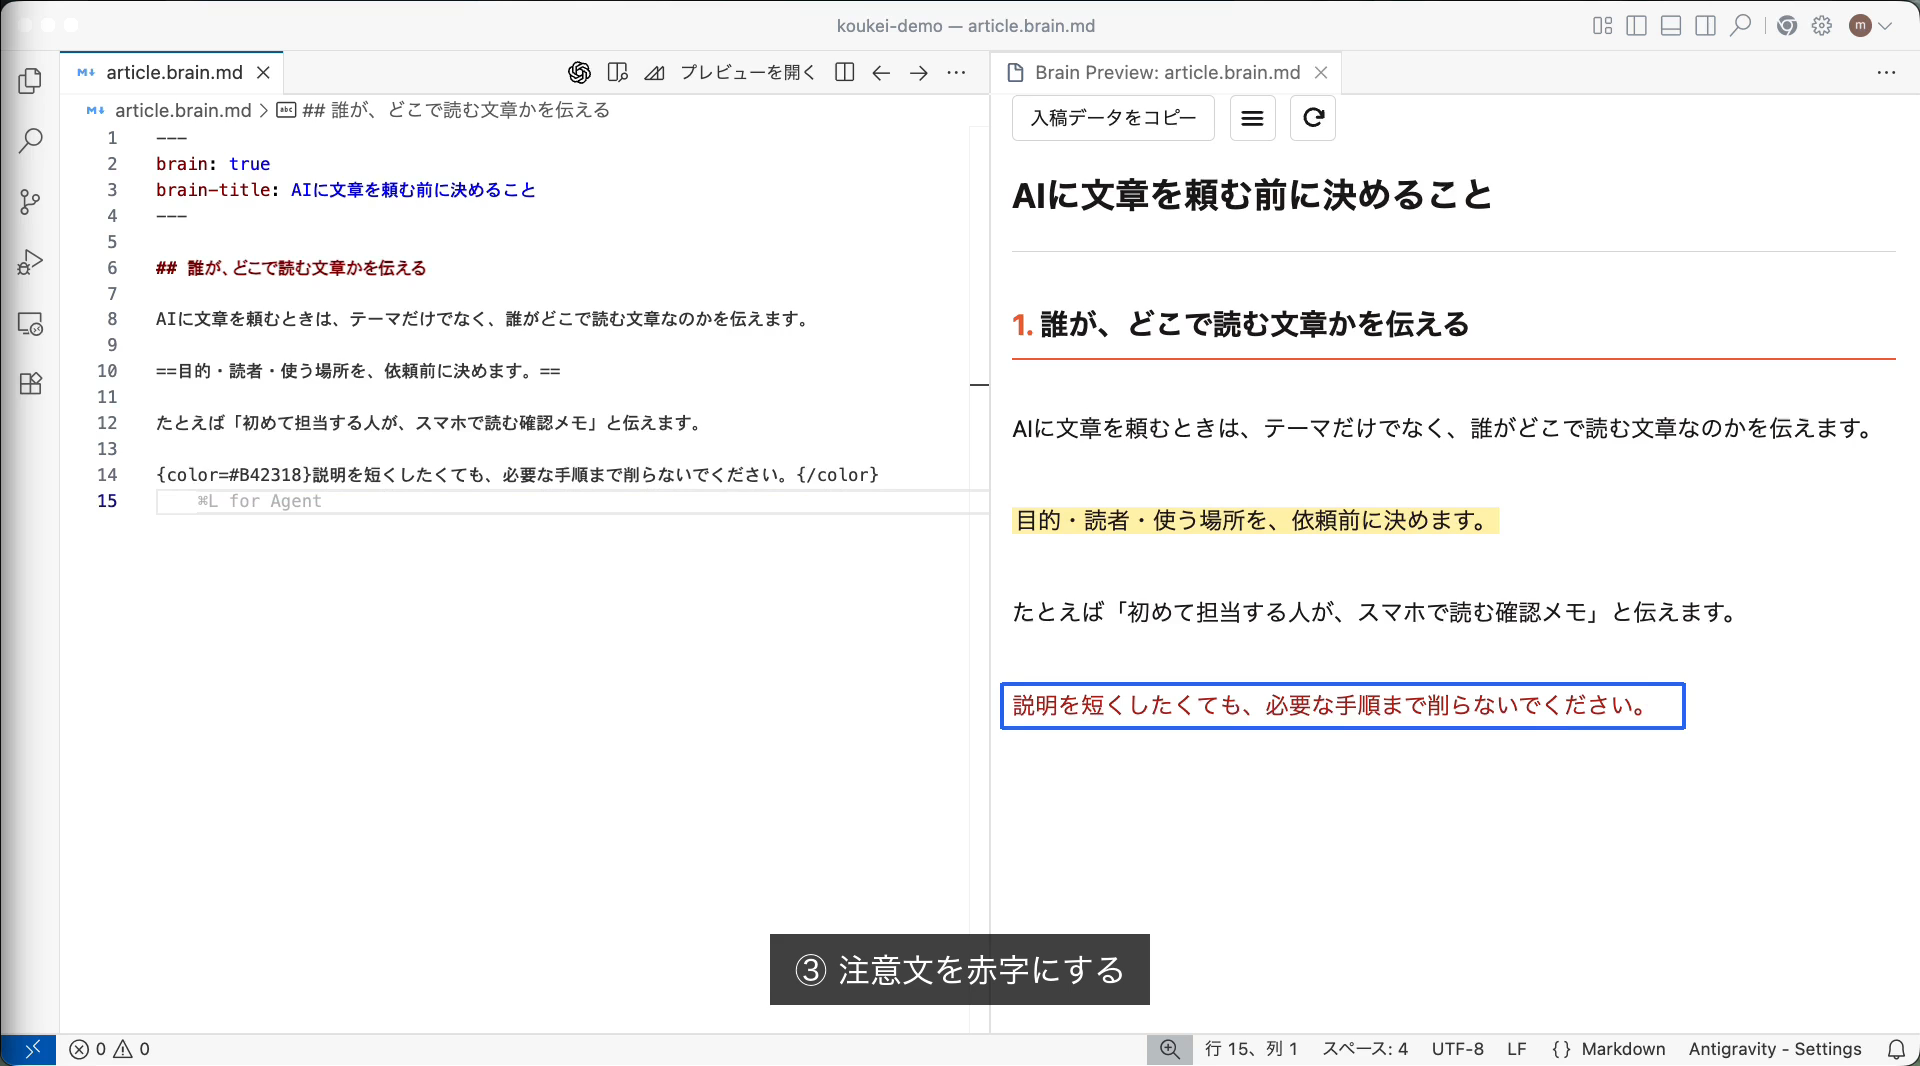
Task: Click プレビューを開く in the editor toolbar
Action: pyautogui.click(x=748, y=73)
